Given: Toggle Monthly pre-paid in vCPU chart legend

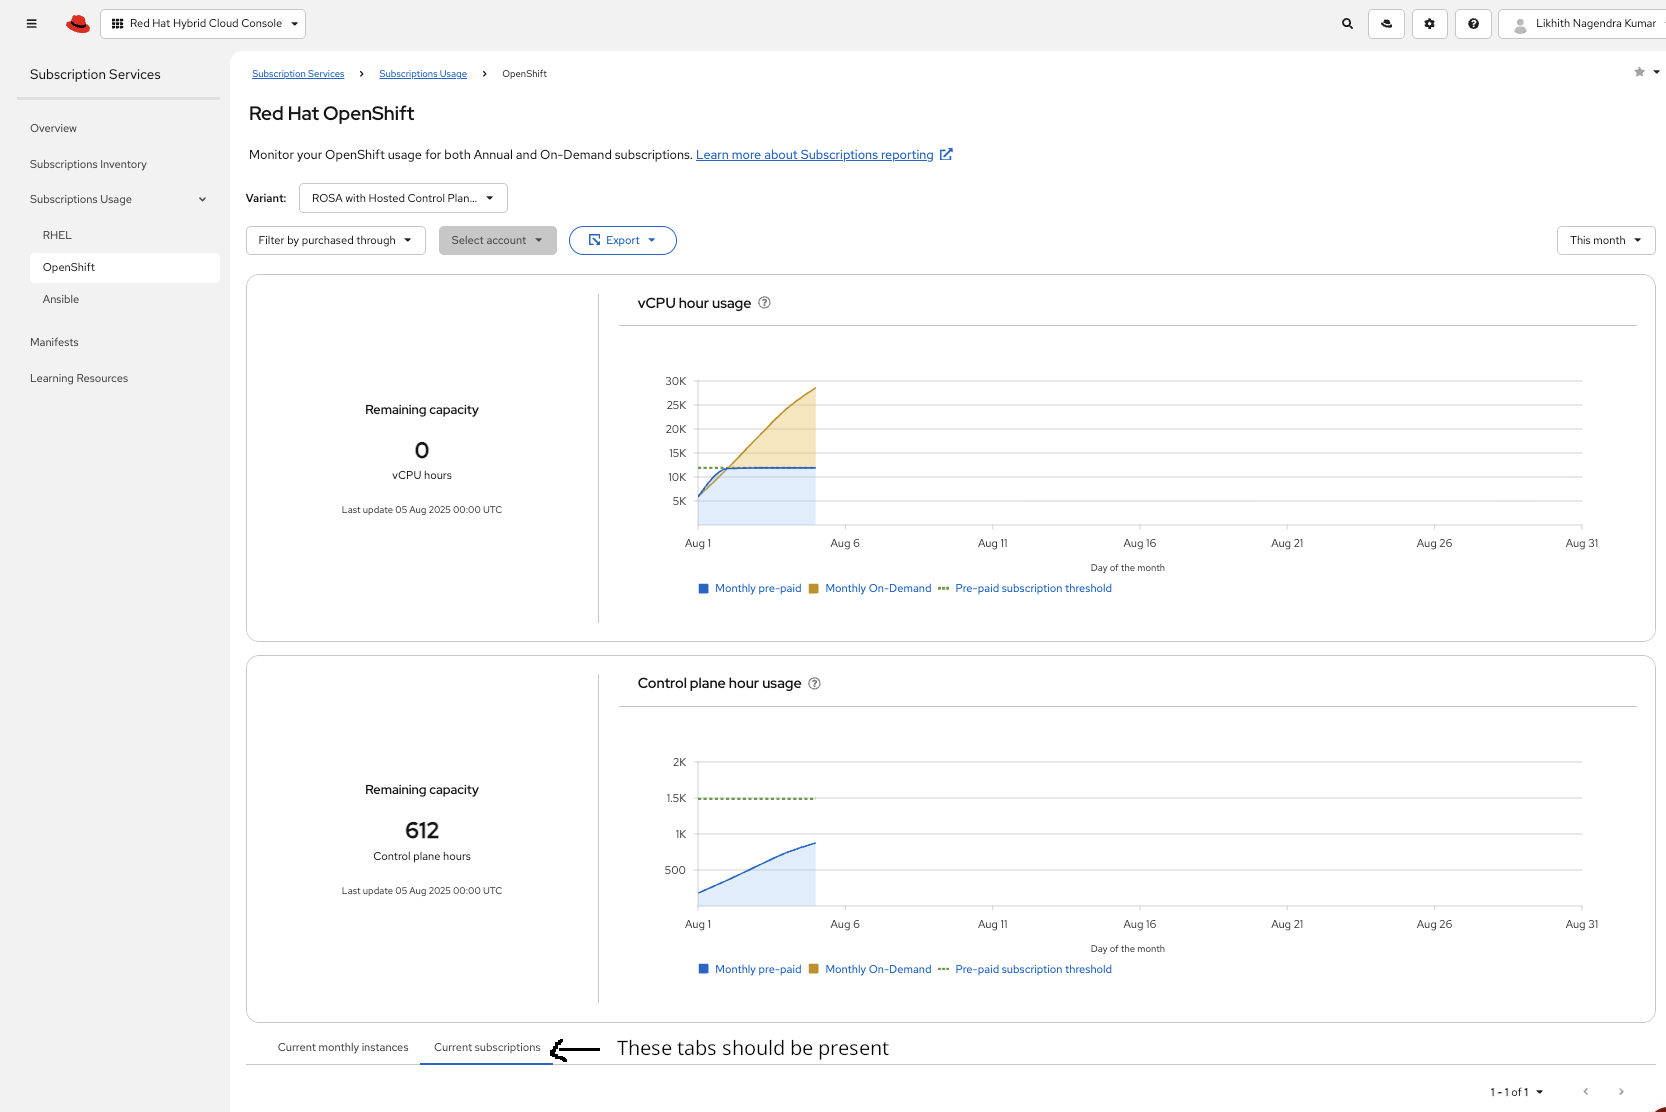Looking at the screenshot, I should point(750,588).
